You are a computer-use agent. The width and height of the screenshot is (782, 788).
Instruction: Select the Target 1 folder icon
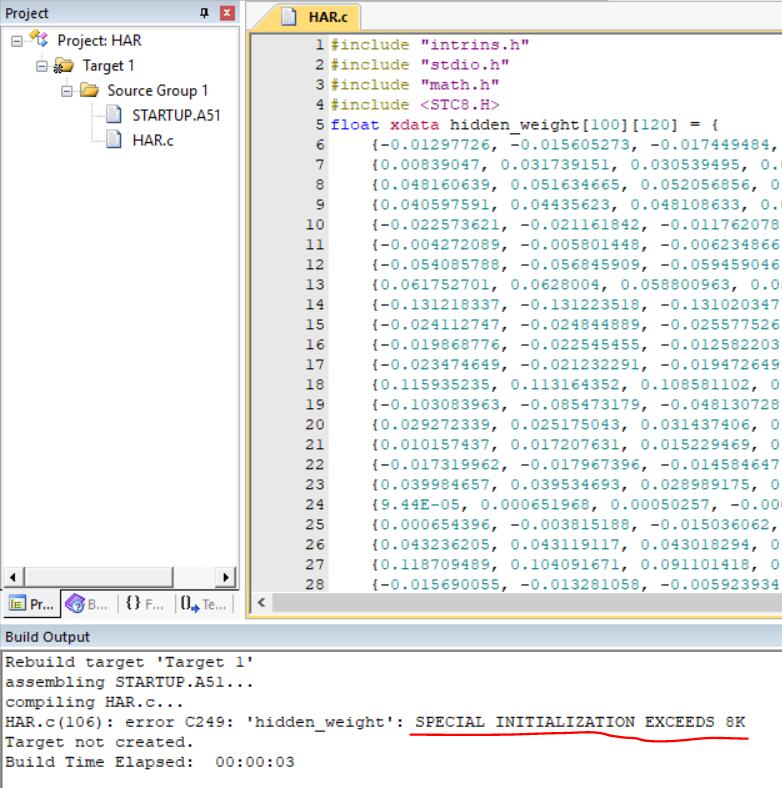click(64, 65)
